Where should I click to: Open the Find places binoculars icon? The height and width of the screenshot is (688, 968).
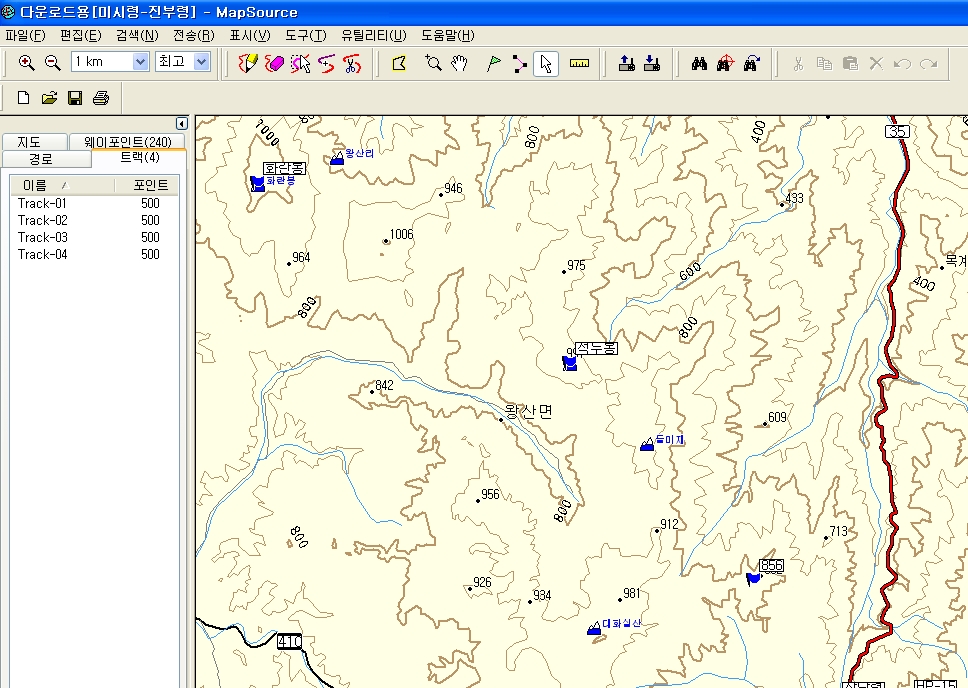pos(700,63)
